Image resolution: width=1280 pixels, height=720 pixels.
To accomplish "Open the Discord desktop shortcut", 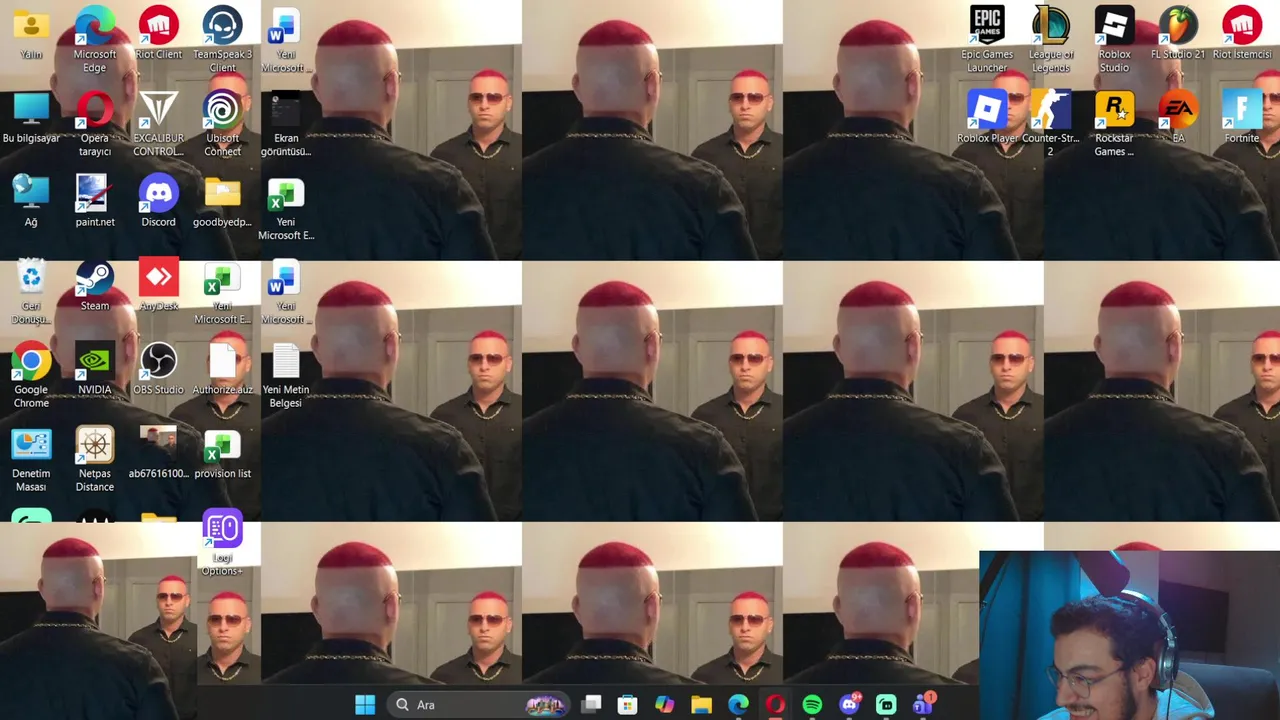I will tap(158, 201).
